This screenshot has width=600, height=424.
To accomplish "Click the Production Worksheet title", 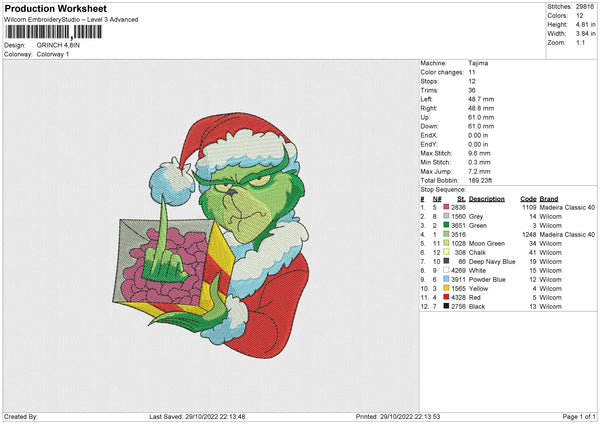I will tap(55, 8).
